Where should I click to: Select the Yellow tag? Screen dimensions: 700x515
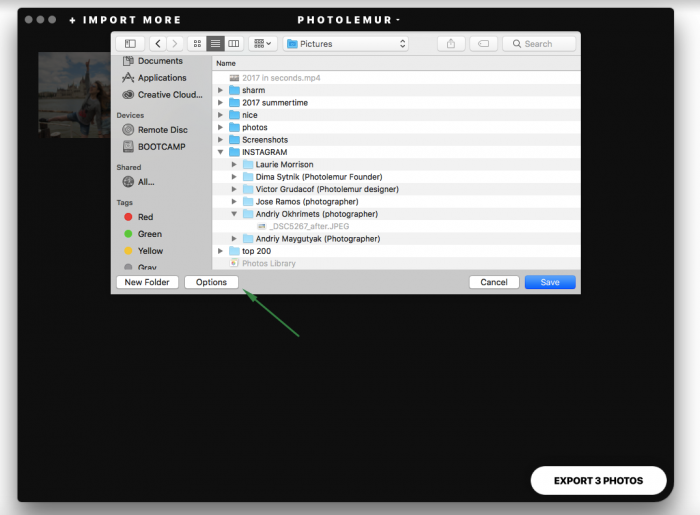[143, 251]
